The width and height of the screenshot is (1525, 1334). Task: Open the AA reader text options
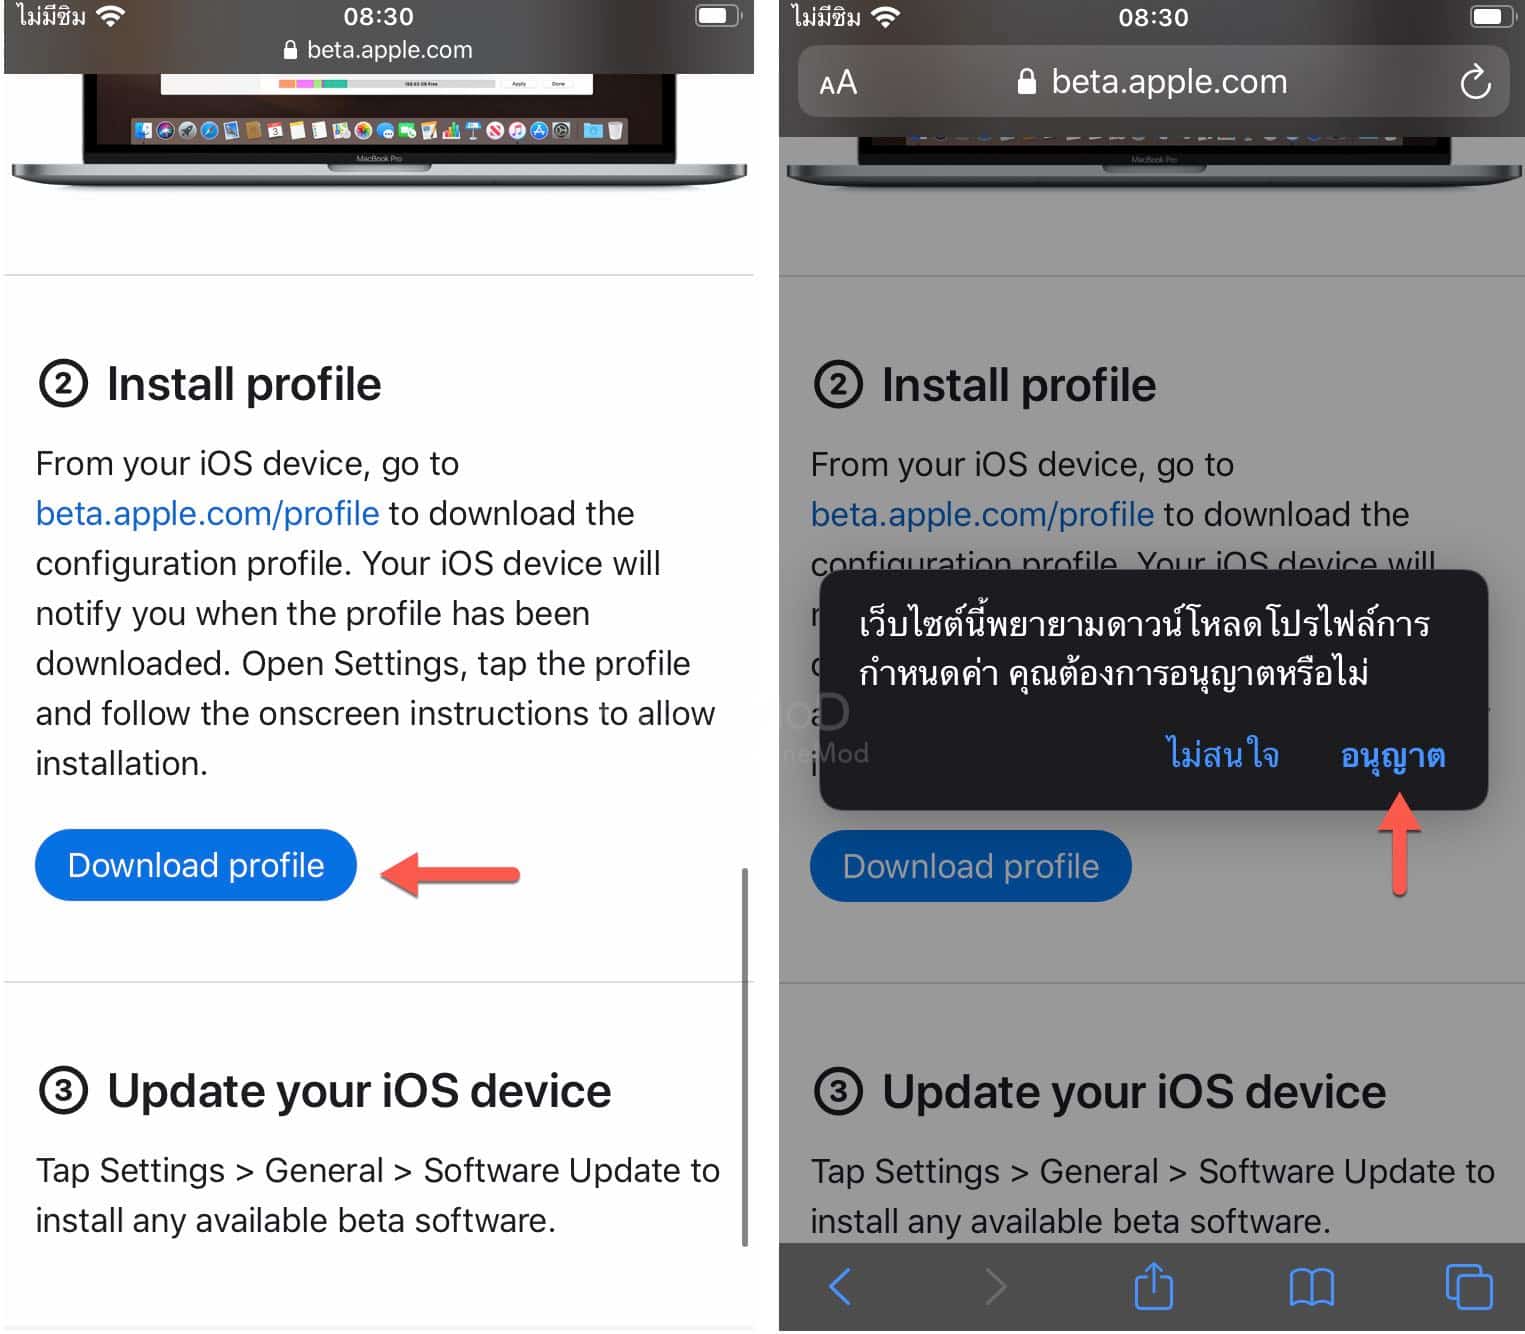click(838, 82)
